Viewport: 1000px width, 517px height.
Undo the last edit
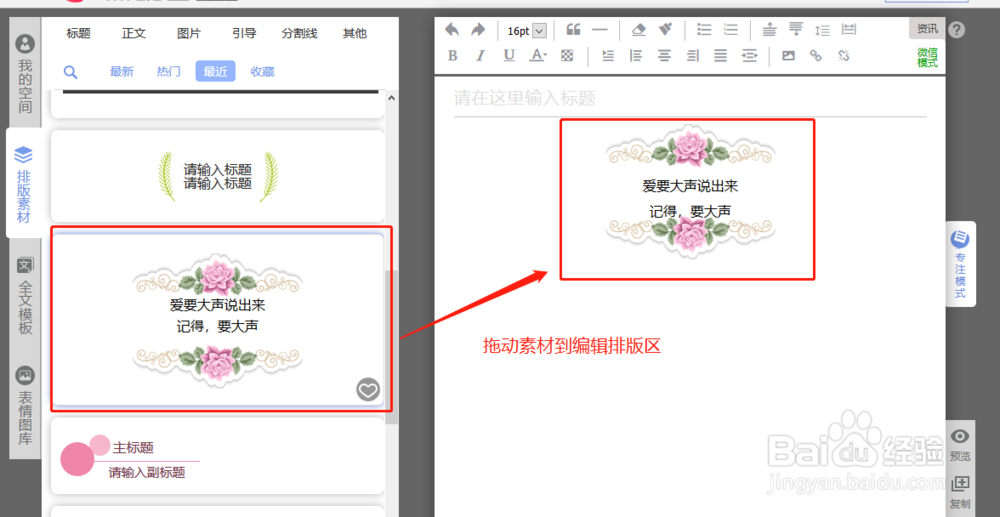tap(452, 29)
